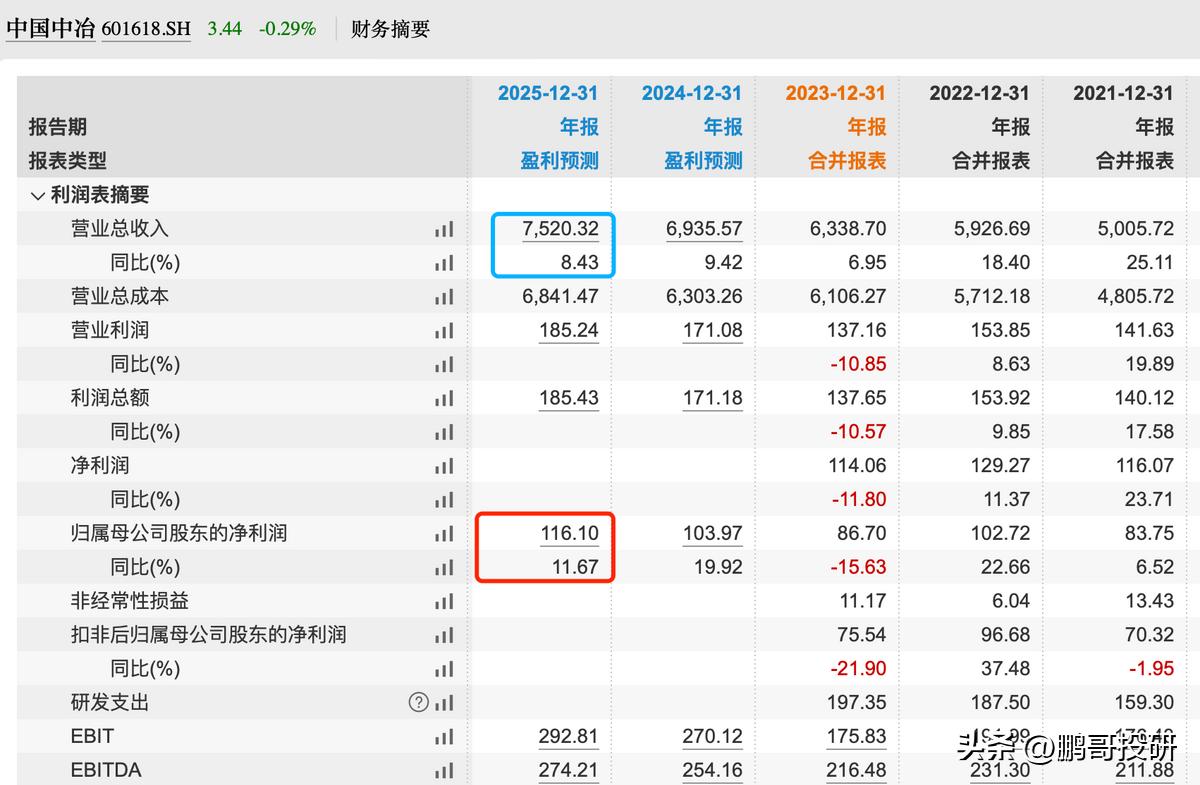The width and height of the screenshot is (1200, 785).
Task: Click the chart icon next to EBITDA
Action: [x=443, y=770]
